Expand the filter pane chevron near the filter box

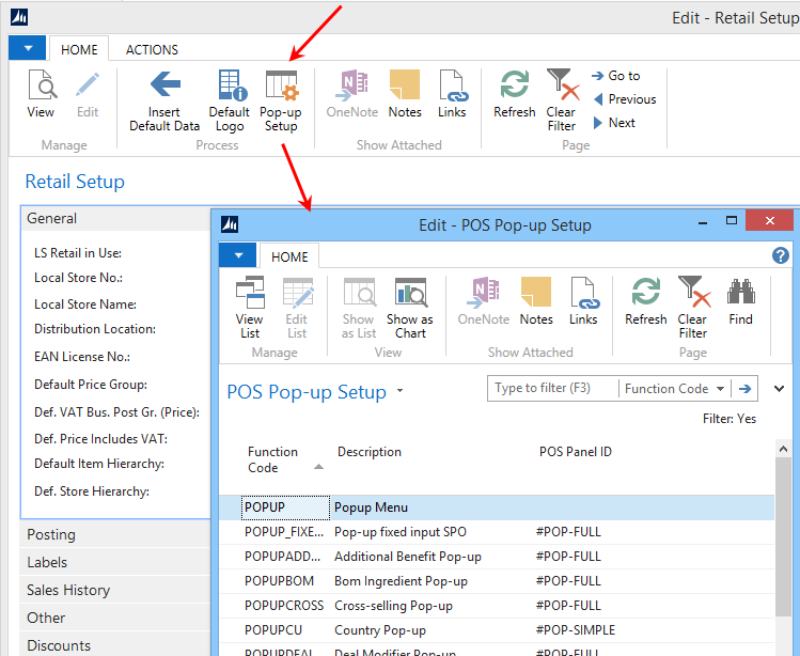[778, 388]
